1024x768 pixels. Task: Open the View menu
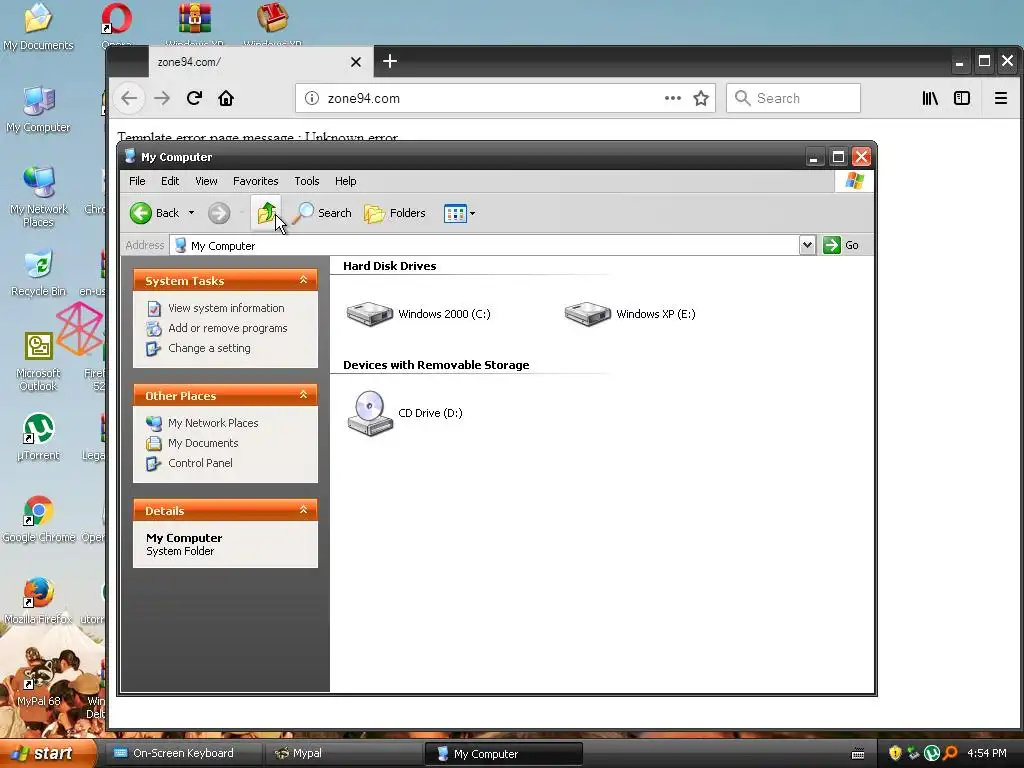(206, 181)
